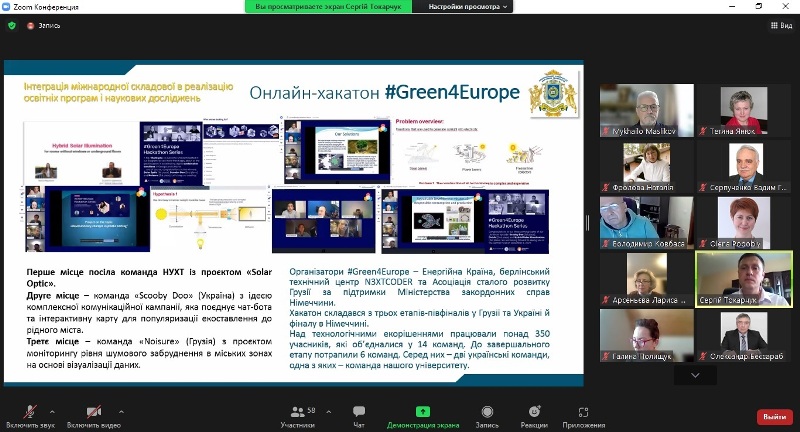
Task: Select Сергій Токарчук active speaker tile
Action: 744,279
